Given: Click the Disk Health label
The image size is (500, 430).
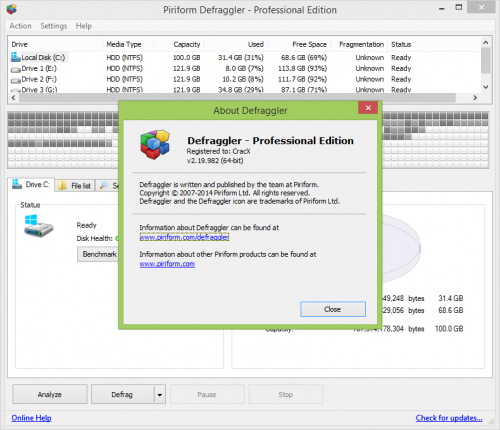Looking at the screenshot, I should [95, 238].
